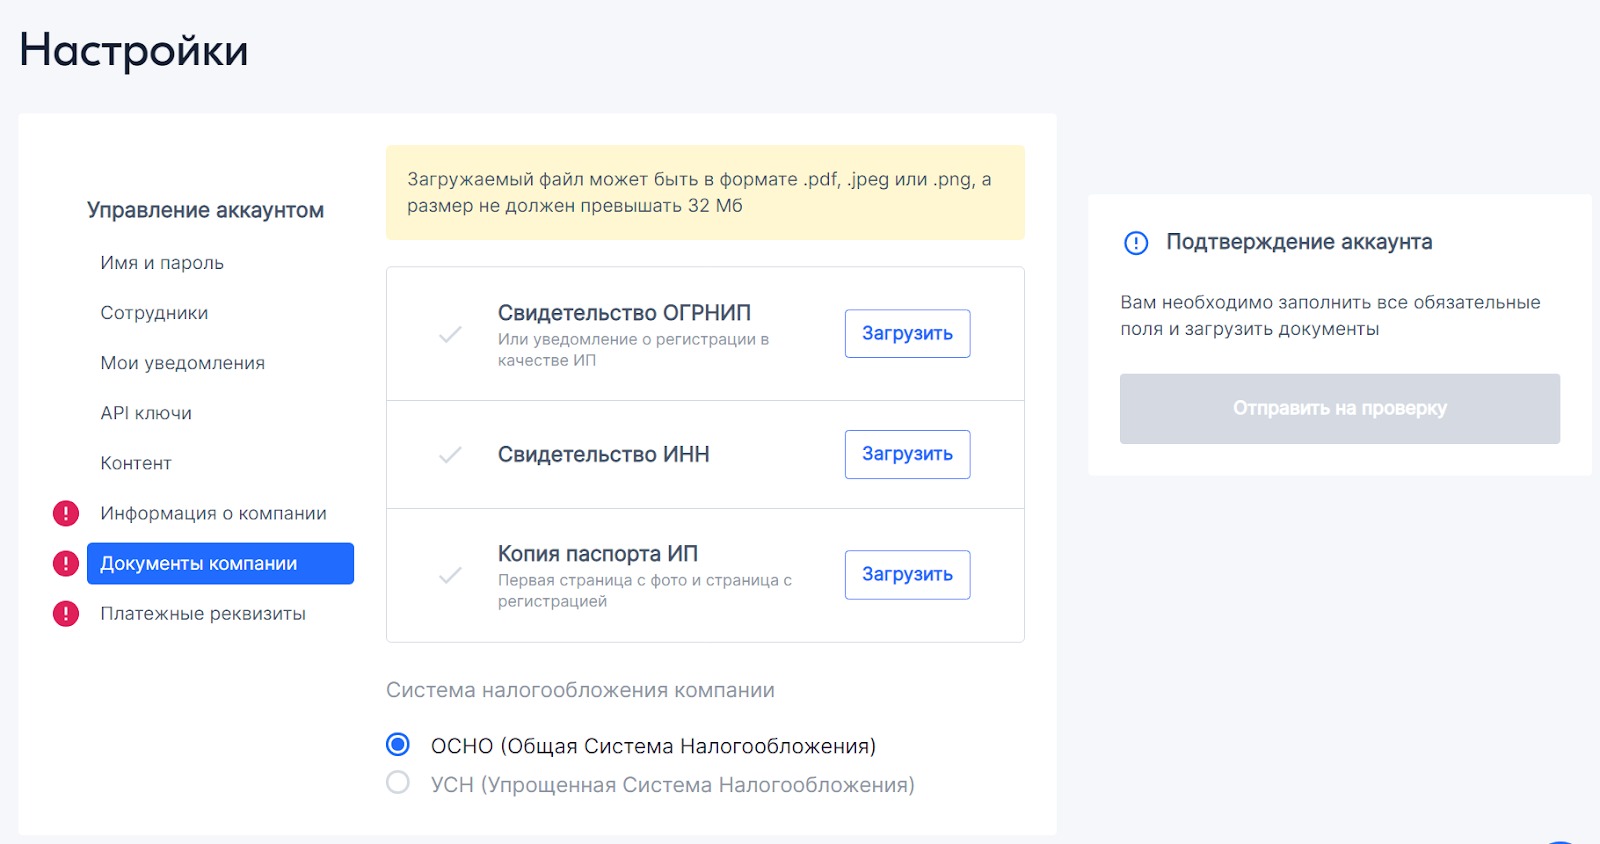Image resolution: width=1600 pixels, height=844 pixels.
Task: Navigate to API ключи
Action: (146, 413)
